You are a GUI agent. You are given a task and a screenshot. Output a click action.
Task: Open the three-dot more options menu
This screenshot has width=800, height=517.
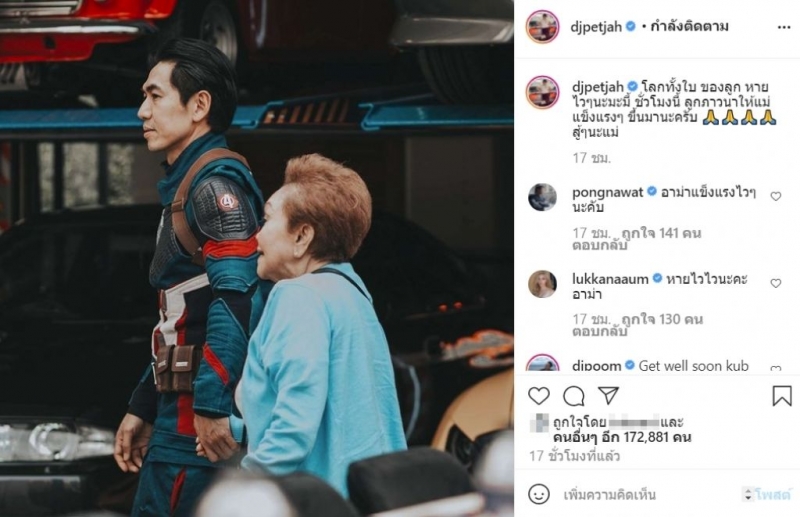point(784,27)
